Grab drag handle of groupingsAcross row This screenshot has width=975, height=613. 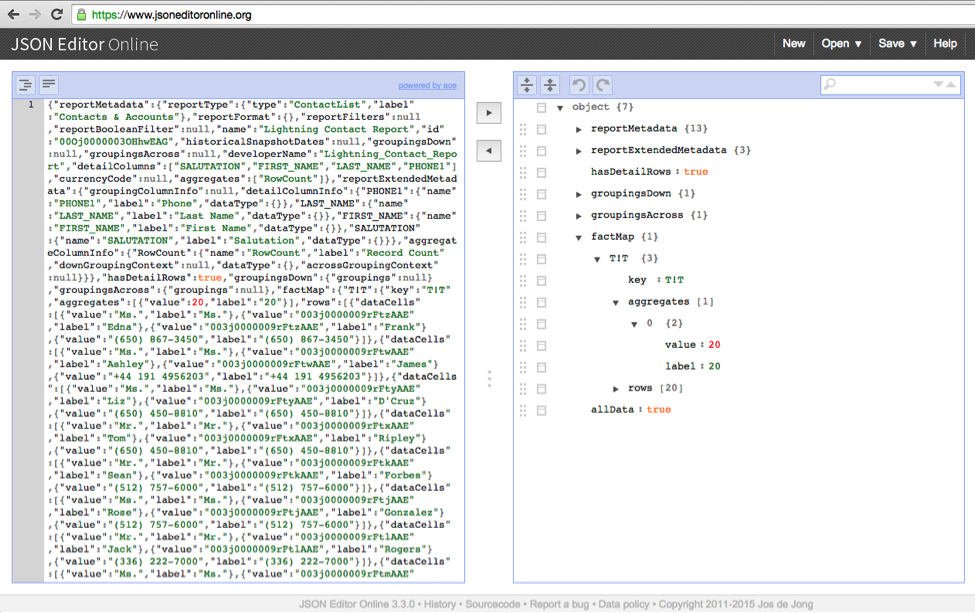[x=523, y=216]
